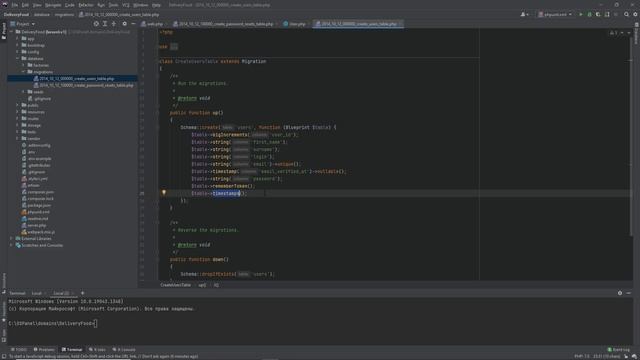Image resolution: width=640 pixels, height=360 pixels.
Task: Select webpack.mix.js in project tree
Action: (38, 232)
